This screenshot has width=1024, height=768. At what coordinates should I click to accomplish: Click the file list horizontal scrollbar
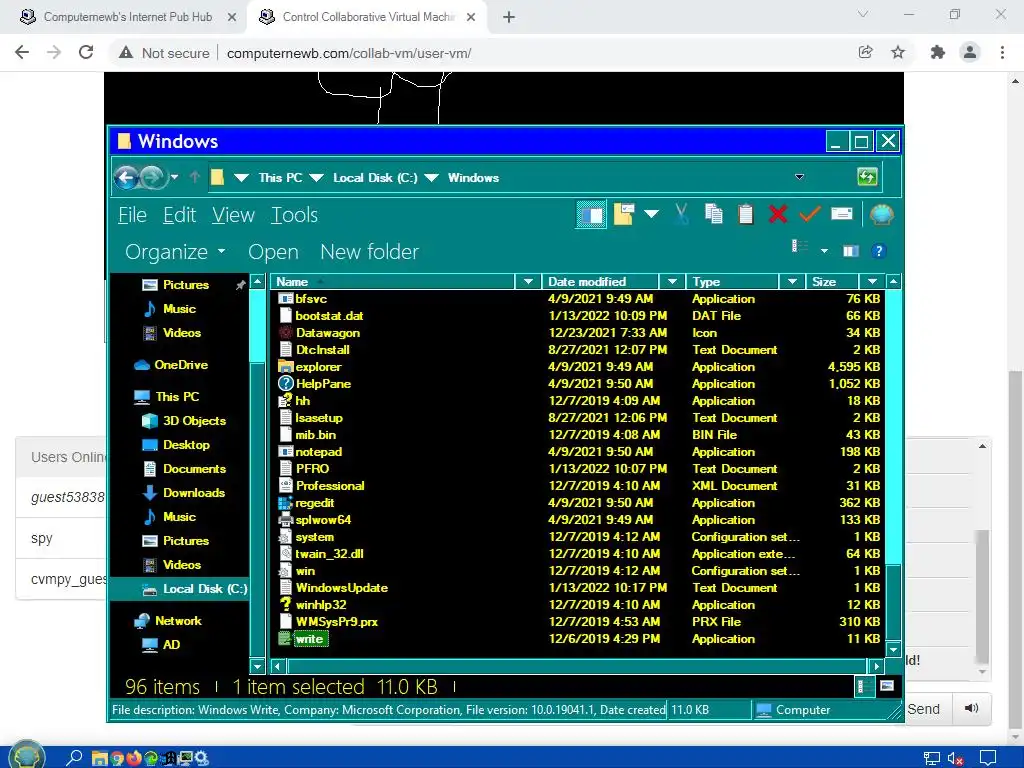(x=577, y=667)
